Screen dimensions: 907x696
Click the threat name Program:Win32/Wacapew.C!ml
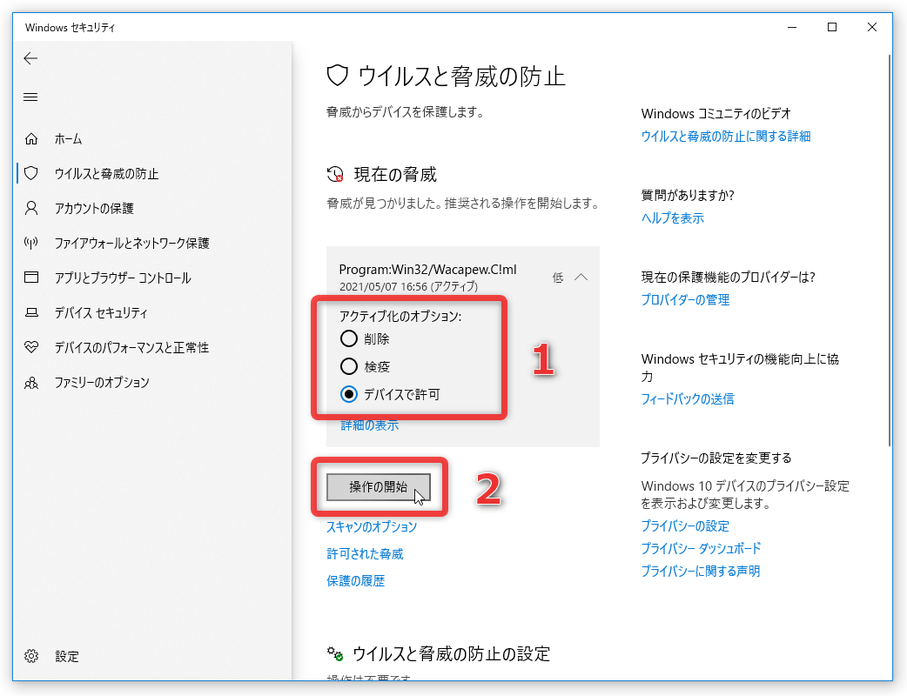427,270
